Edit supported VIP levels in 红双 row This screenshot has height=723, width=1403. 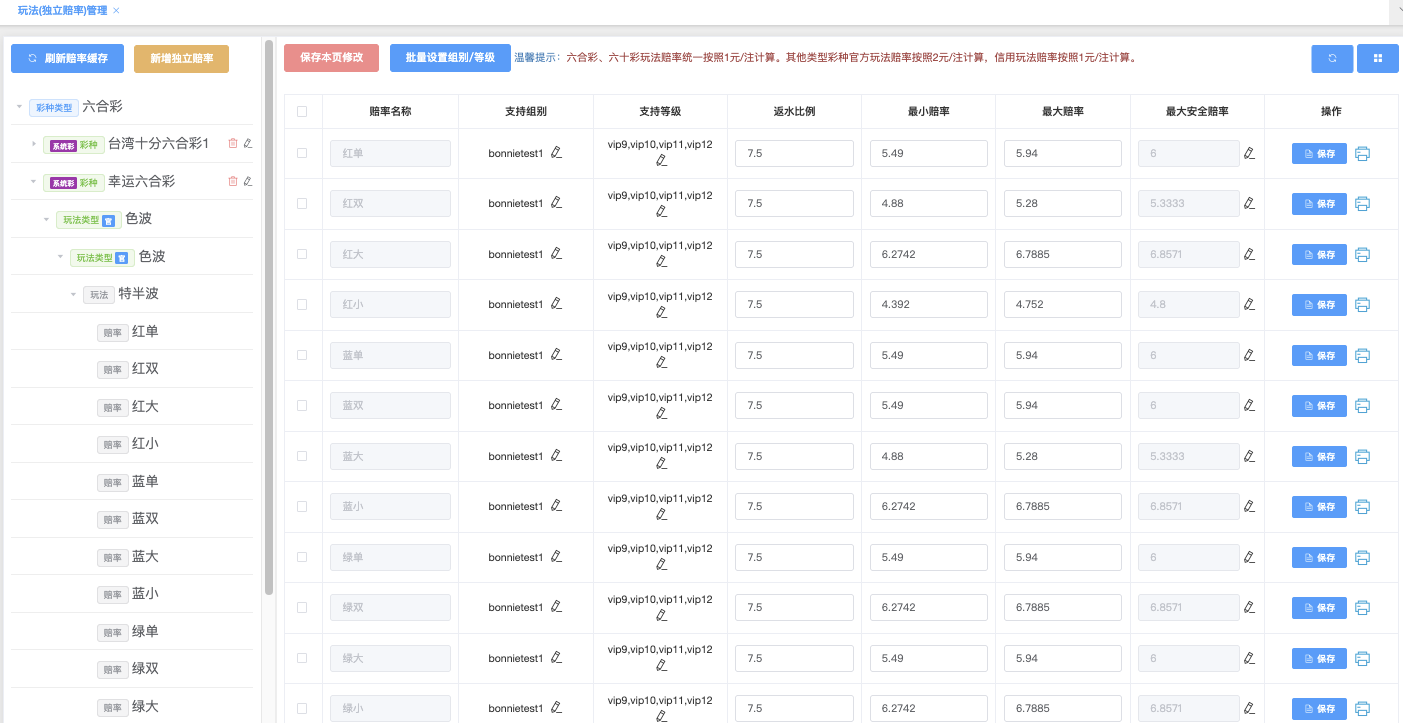click(x=661, y=211)
